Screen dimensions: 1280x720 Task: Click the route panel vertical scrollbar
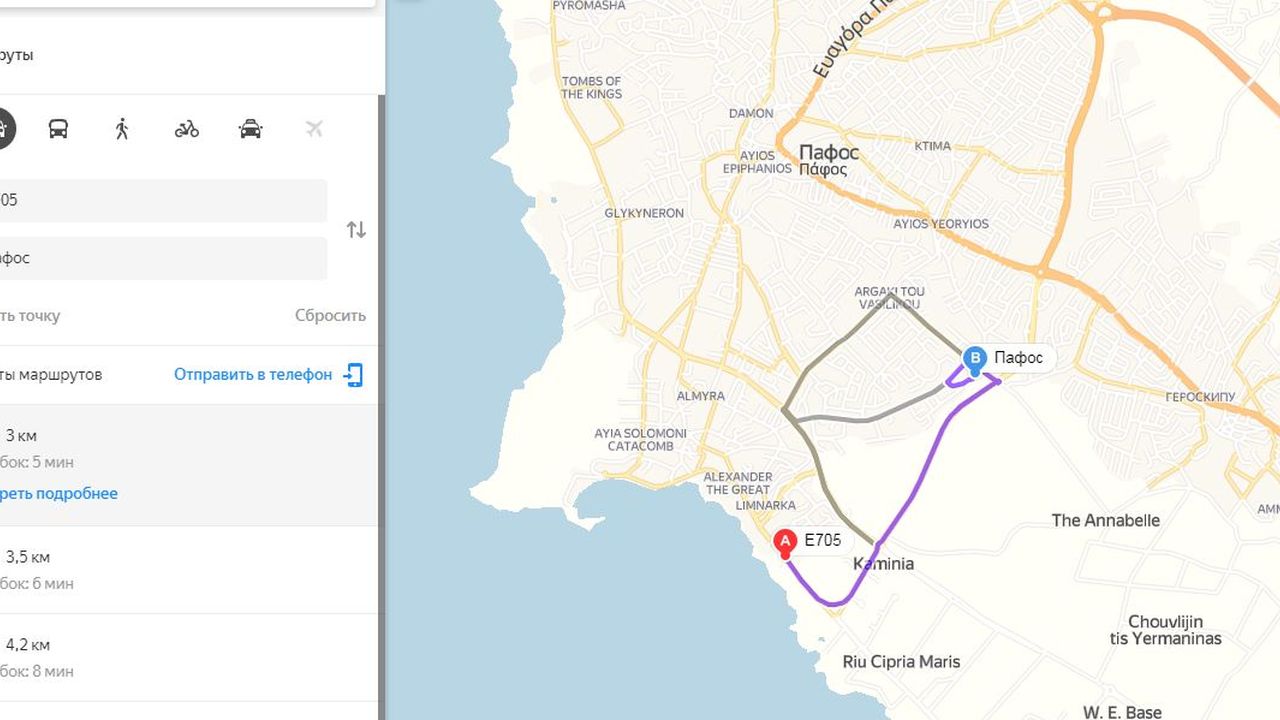(x=381, y=400)
